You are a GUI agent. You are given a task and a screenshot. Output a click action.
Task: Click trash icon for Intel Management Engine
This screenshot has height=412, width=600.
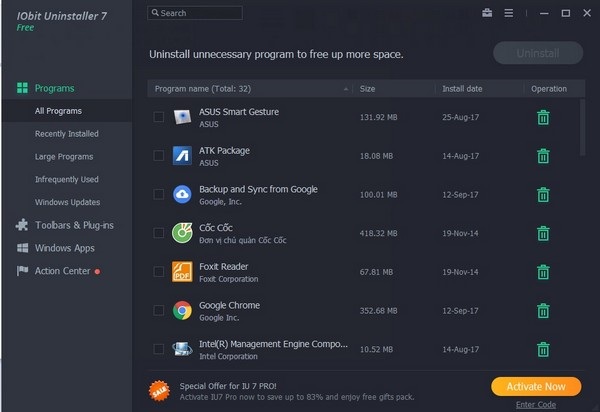pos(543,349)
